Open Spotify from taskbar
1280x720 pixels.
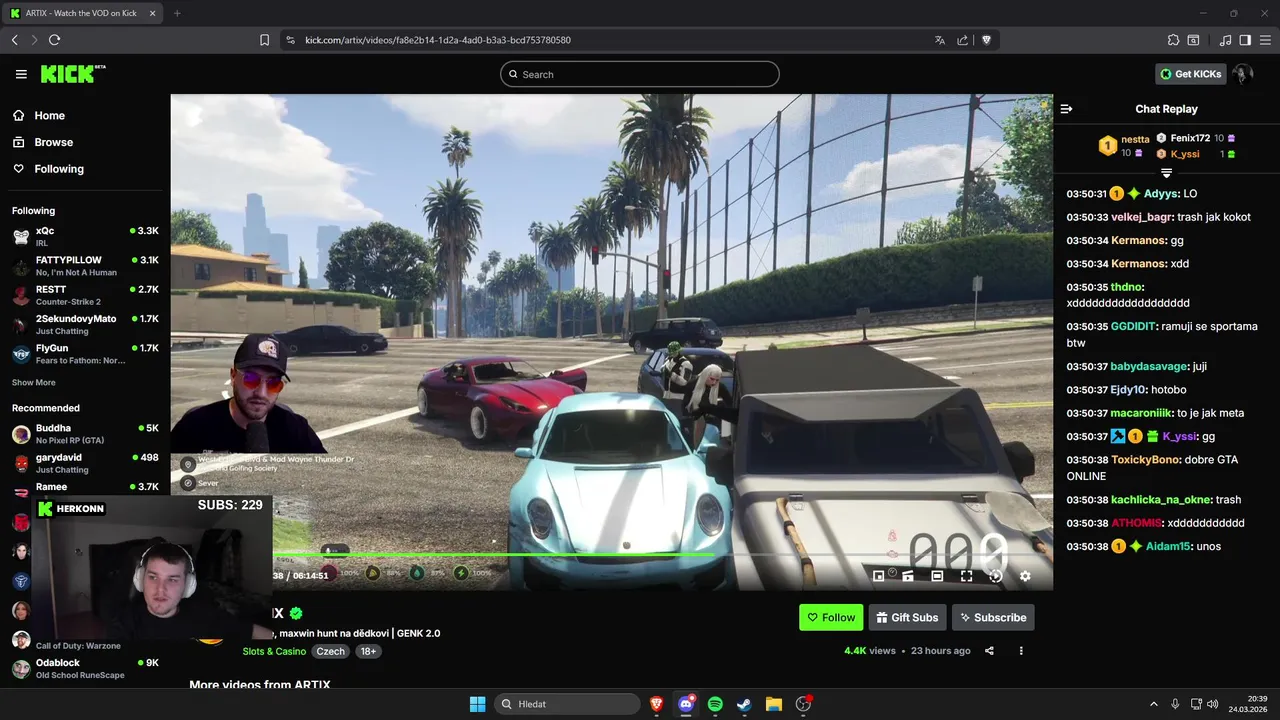(x=715, y=704)
